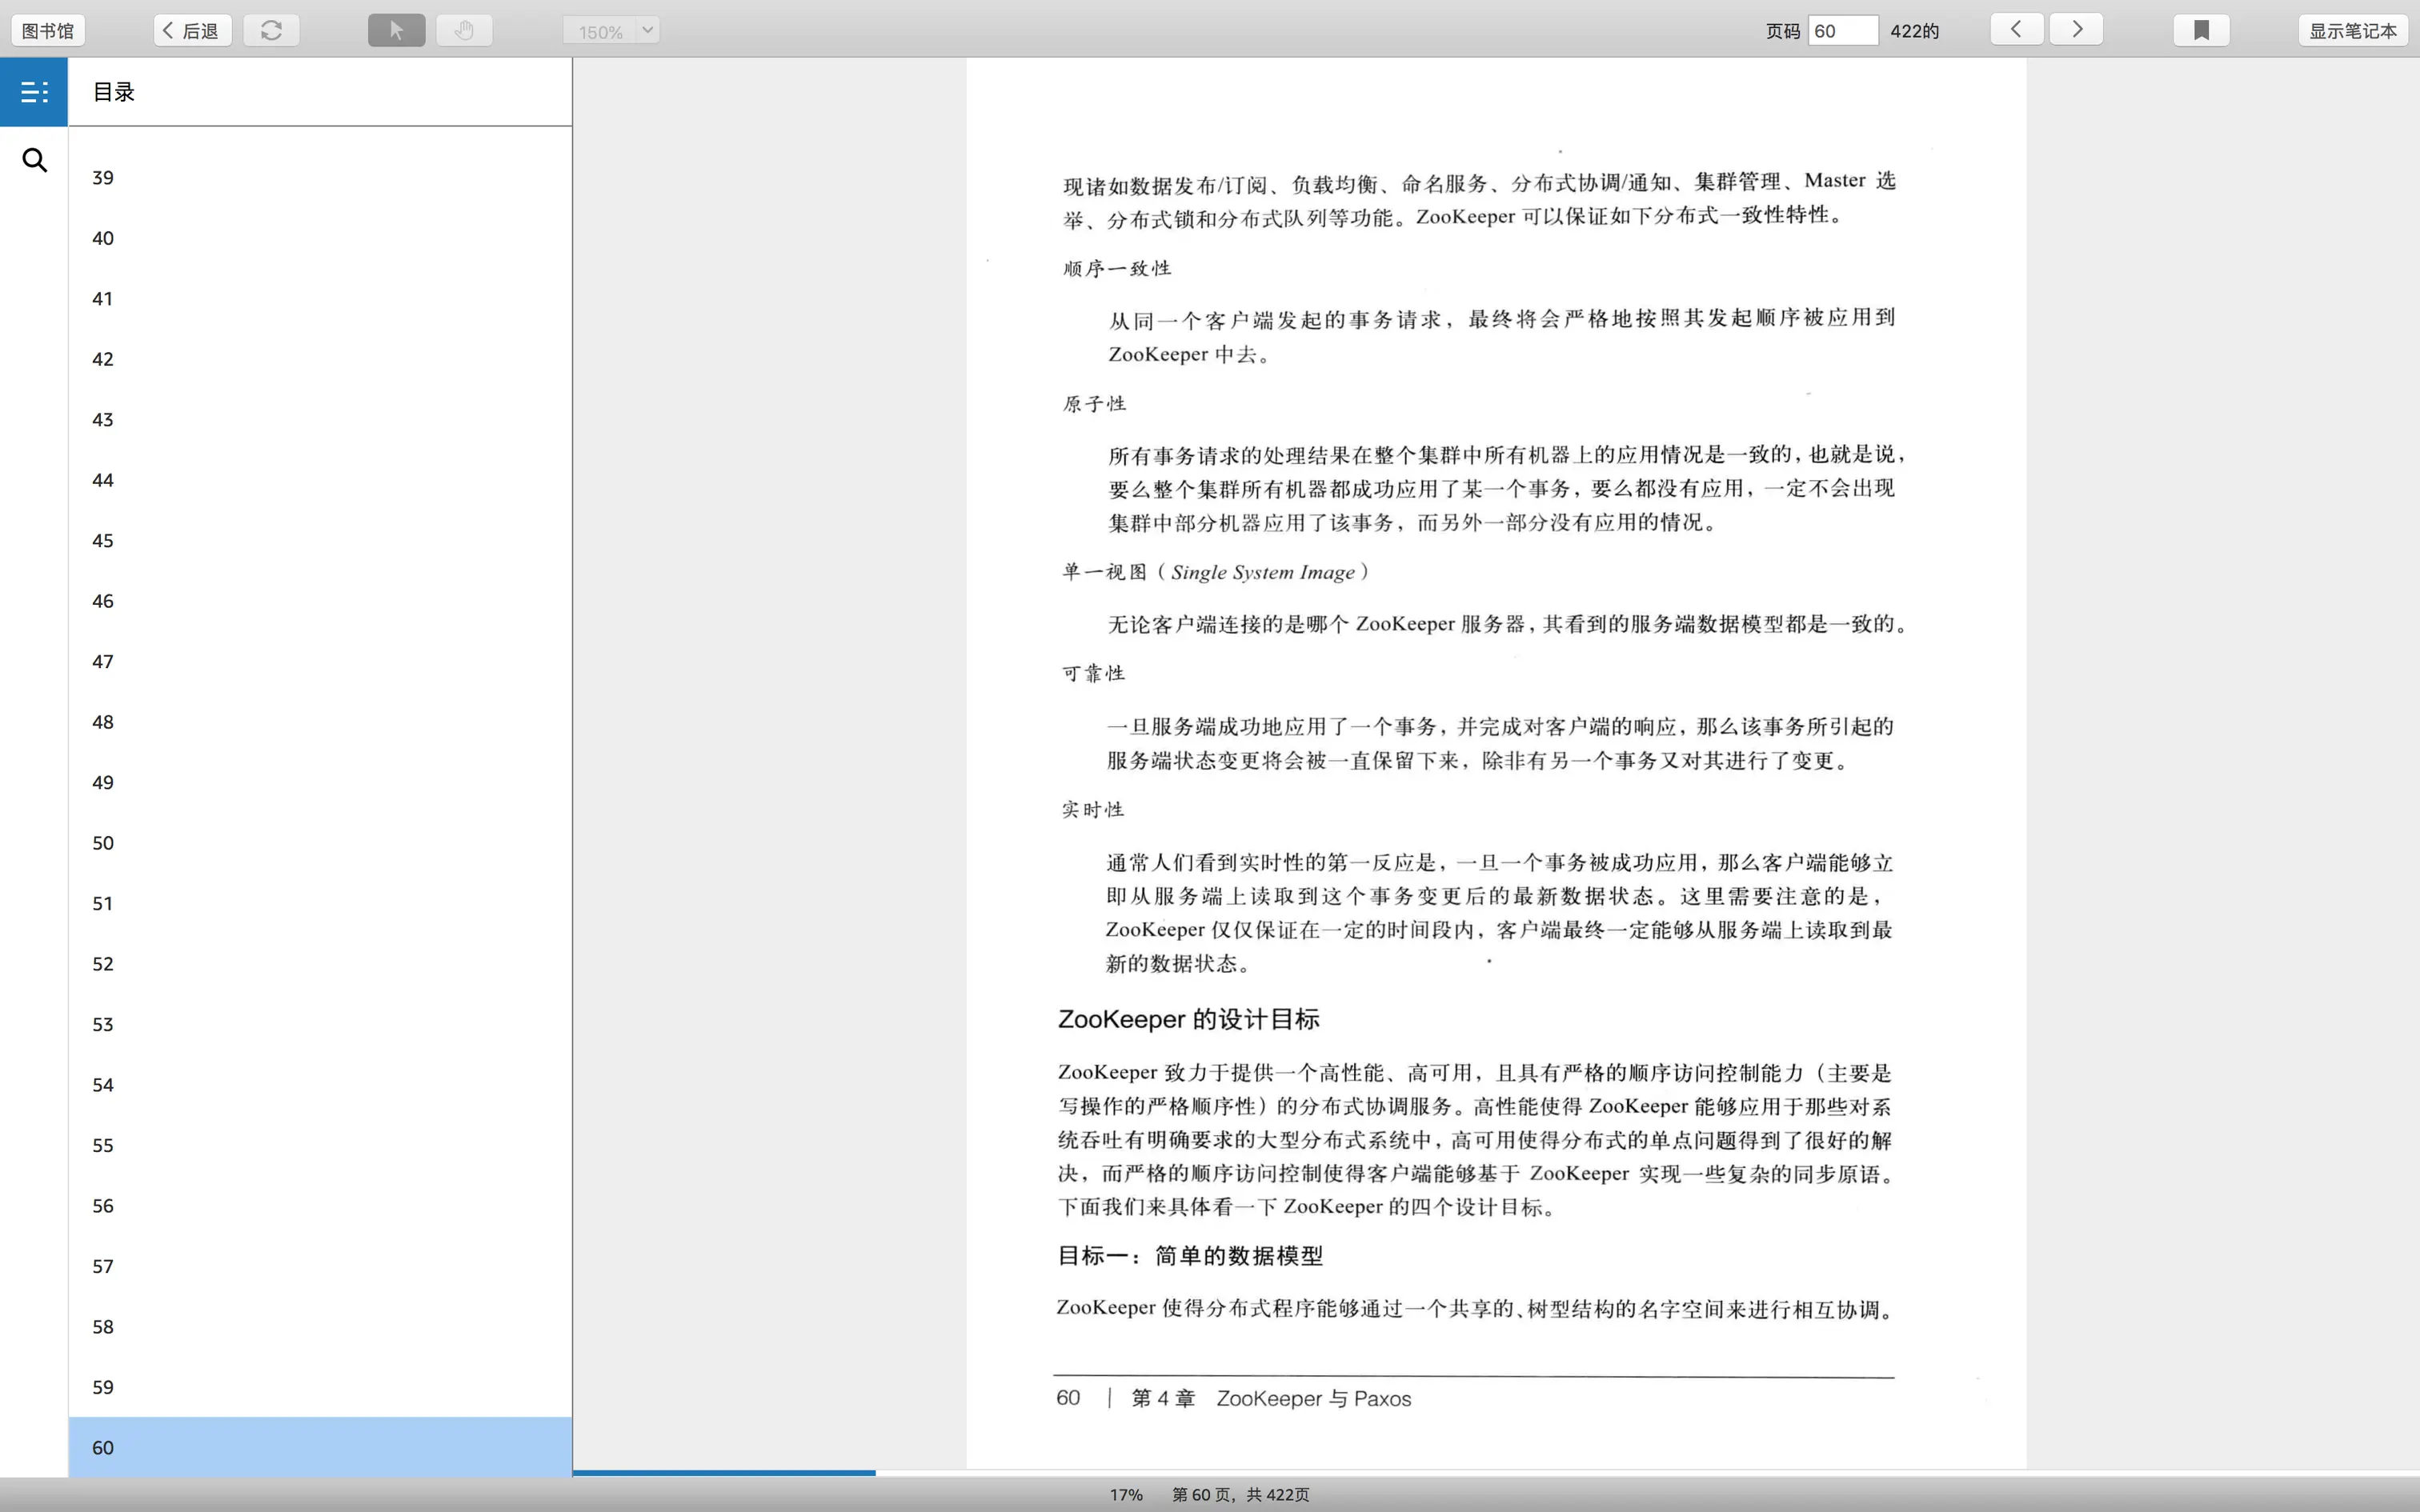Click the page number input field

pos(1842,30)
